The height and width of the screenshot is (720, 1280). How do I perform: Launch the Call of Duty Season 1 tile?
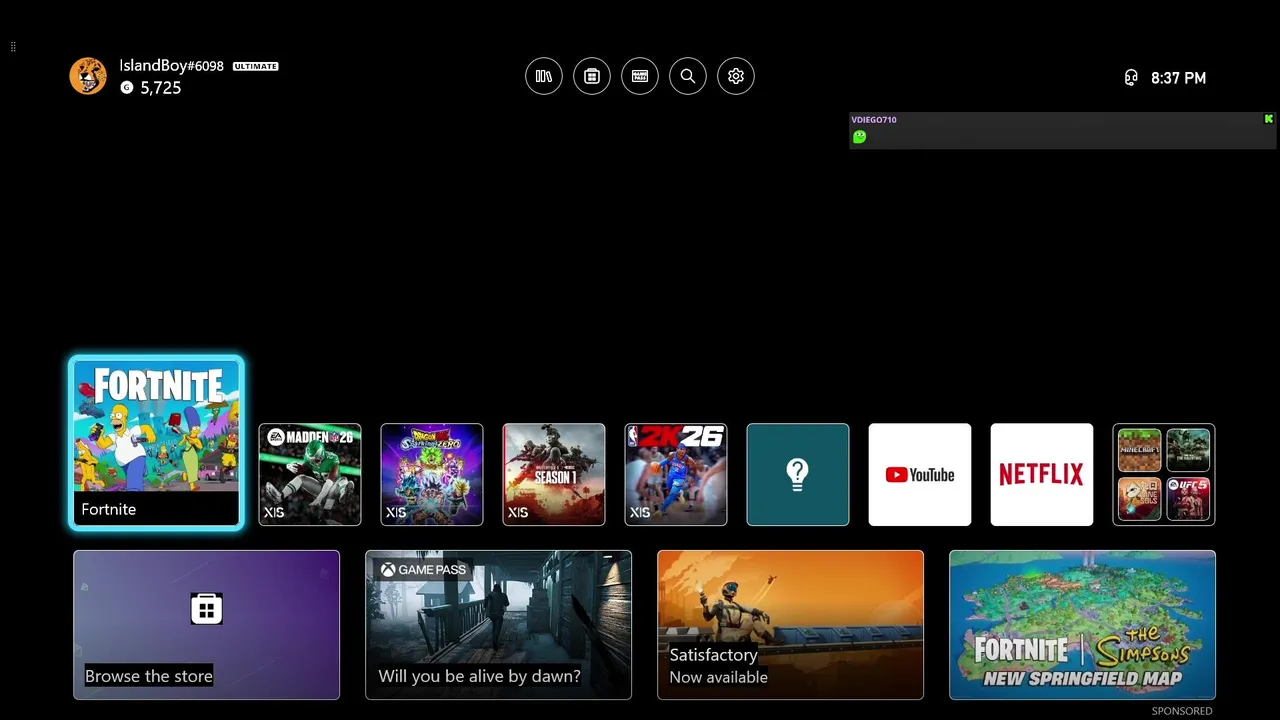554,475
